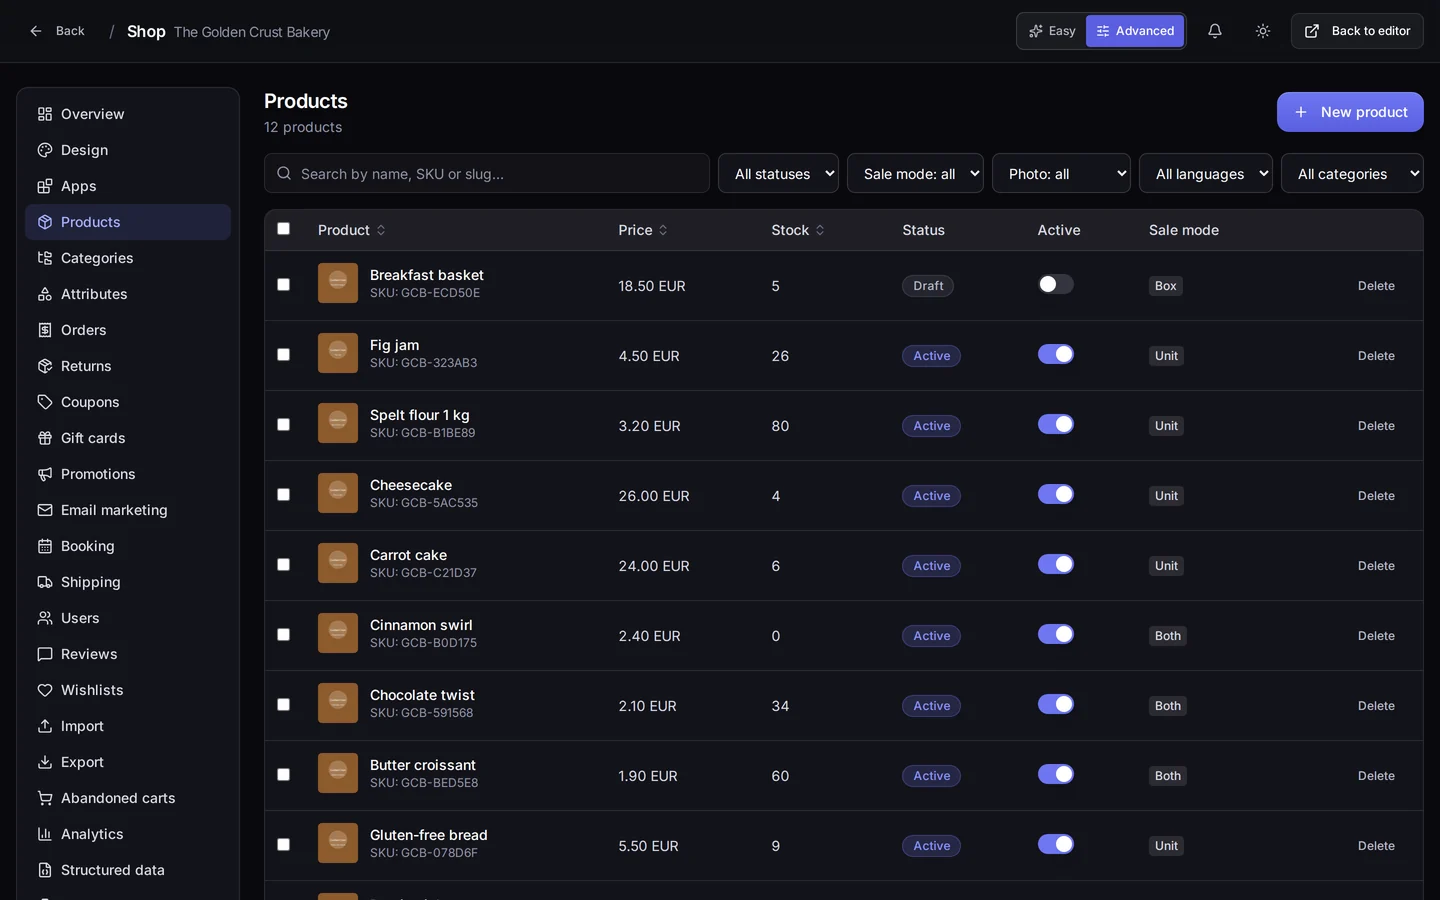The width and height of the screenshot is (1440, 900).
Task: Click the Wishlists heart icon in sidebar
Action: tap(45, 690)
